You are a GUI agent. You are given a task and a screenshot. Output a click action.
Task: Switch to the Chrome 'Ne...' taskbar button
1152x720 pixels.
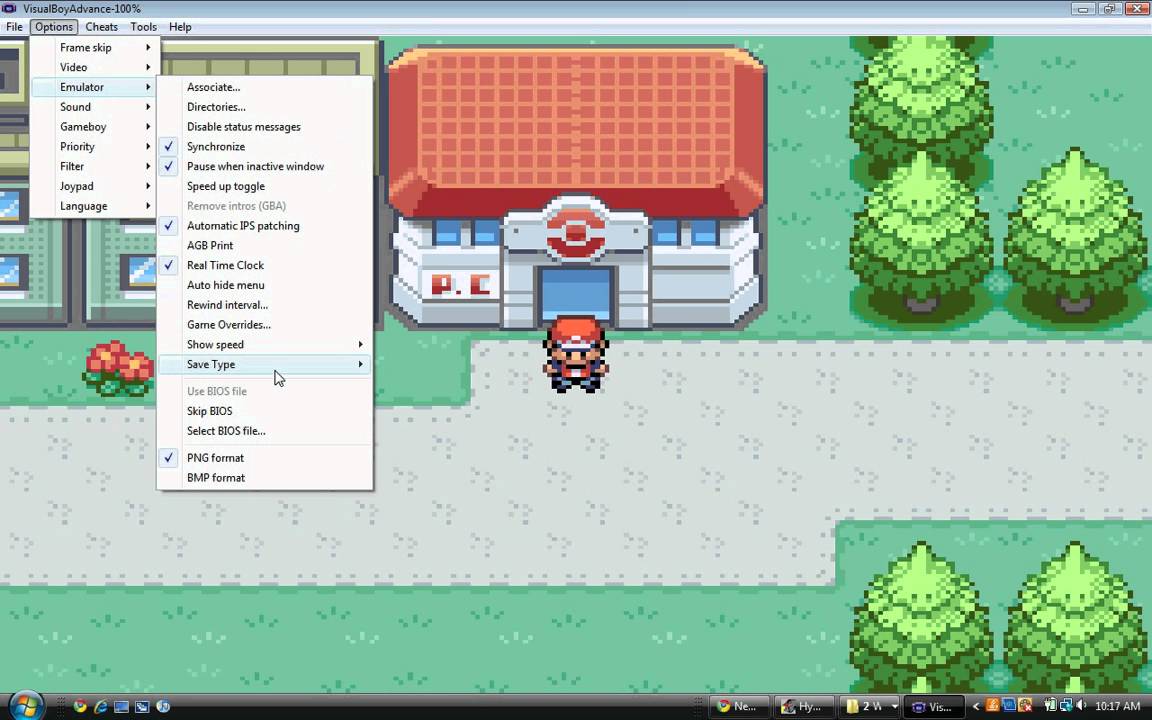[739, 707]
